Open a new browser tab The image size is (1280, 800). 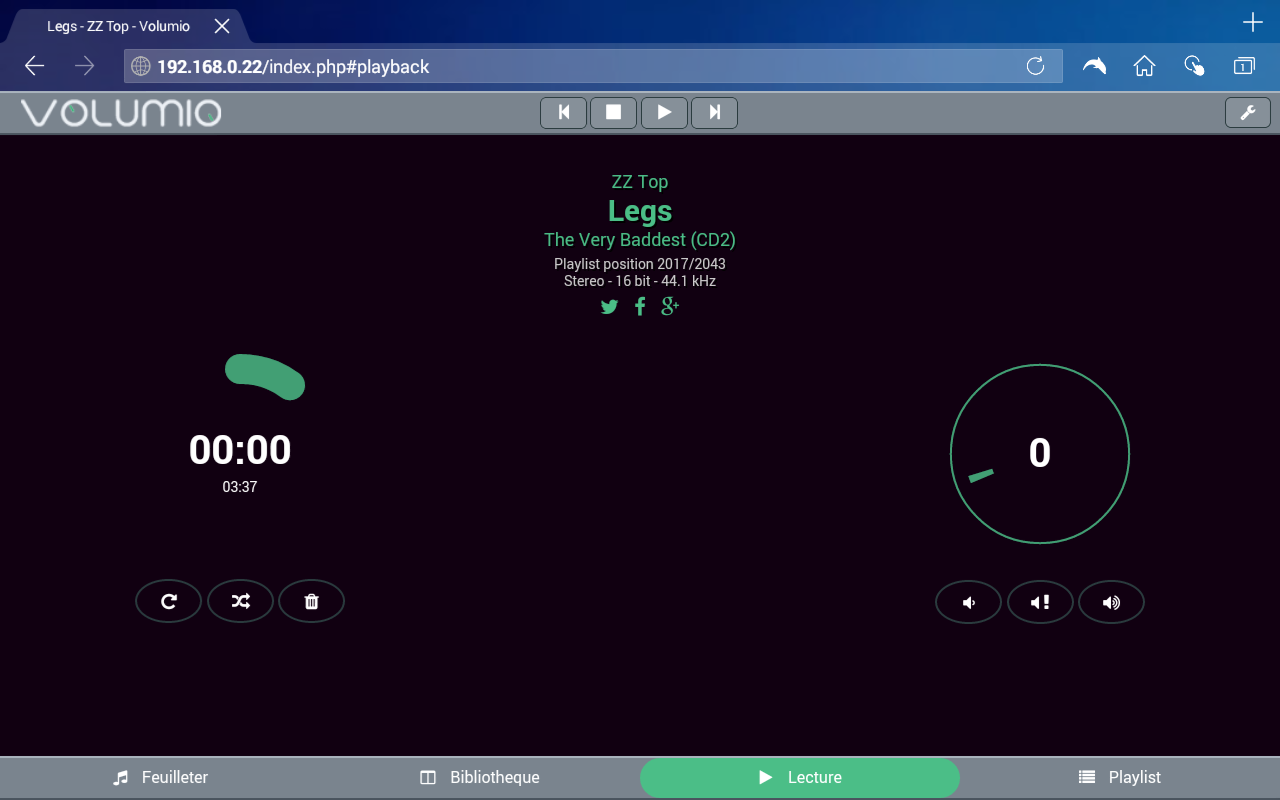pyautogui.click(x=1252, y=22)
